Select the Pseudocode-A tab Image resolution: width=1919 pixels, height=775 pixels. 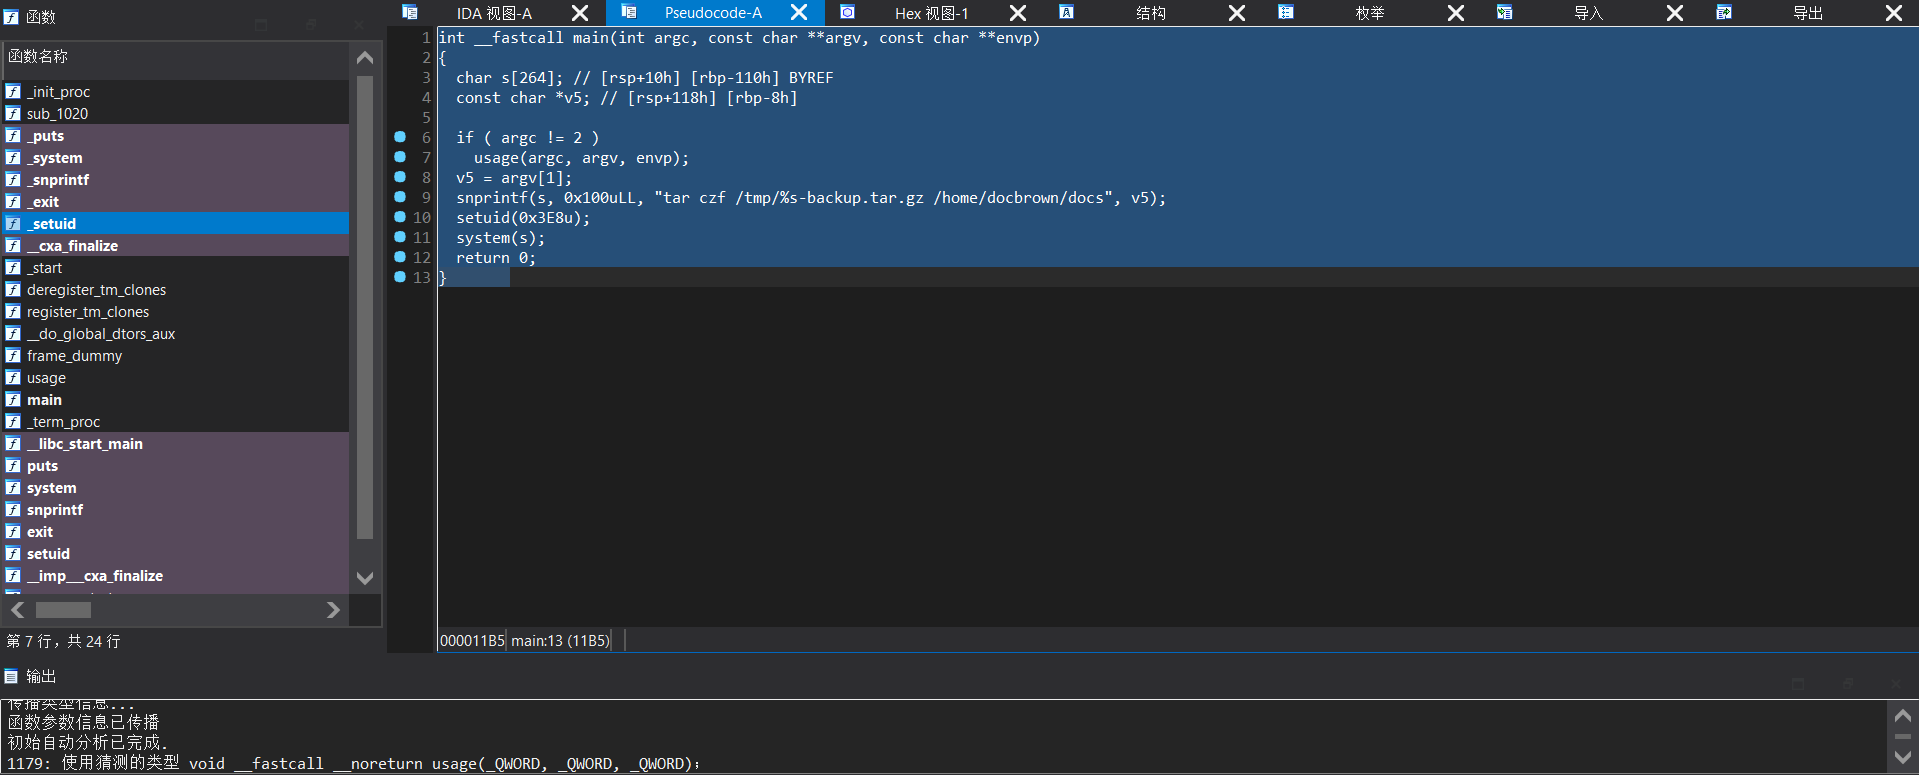(x=713, y=13)
